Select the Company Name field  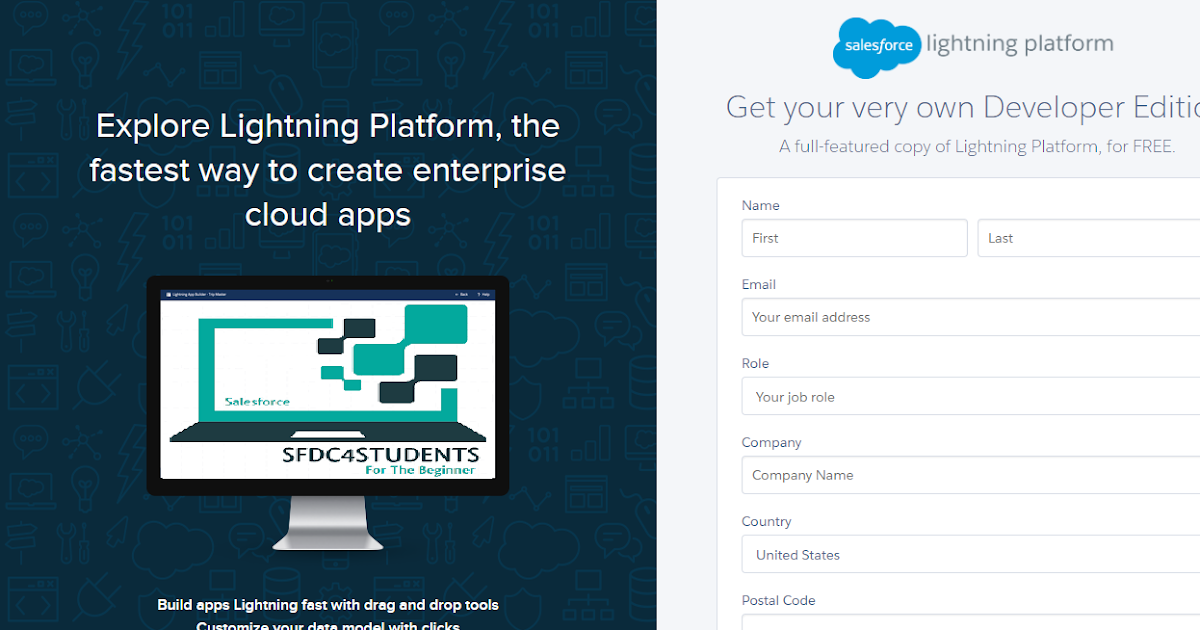[970, 475]
